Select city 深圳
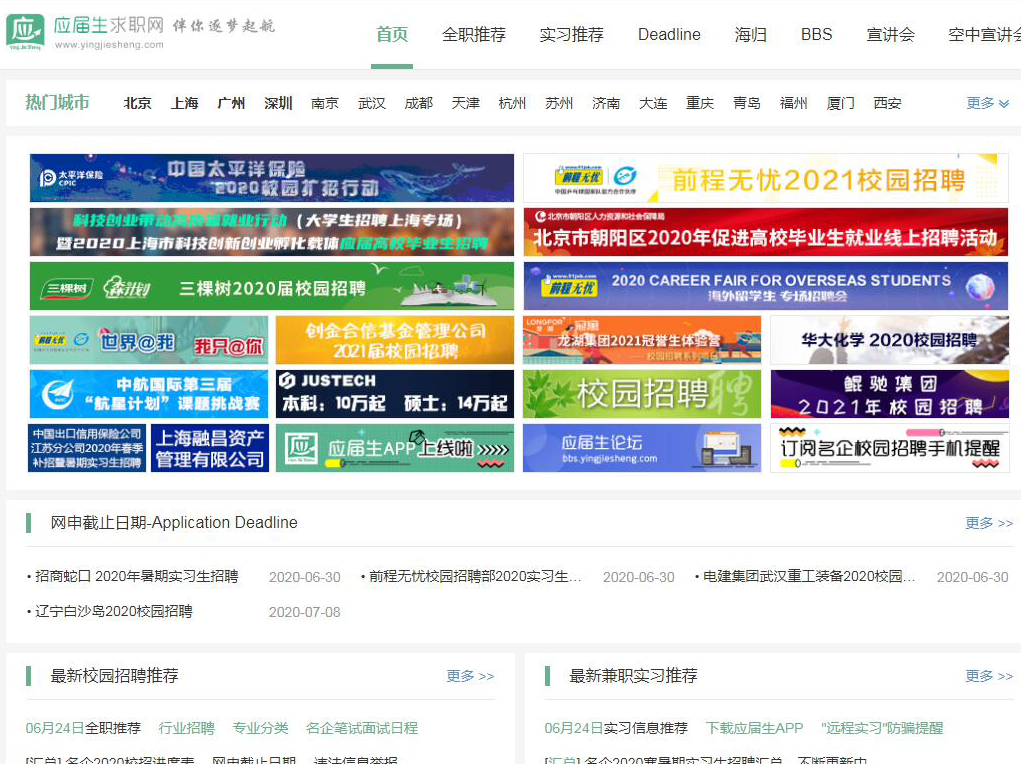This screenshot has width=1021, height=764. click(x=278, y=103)
